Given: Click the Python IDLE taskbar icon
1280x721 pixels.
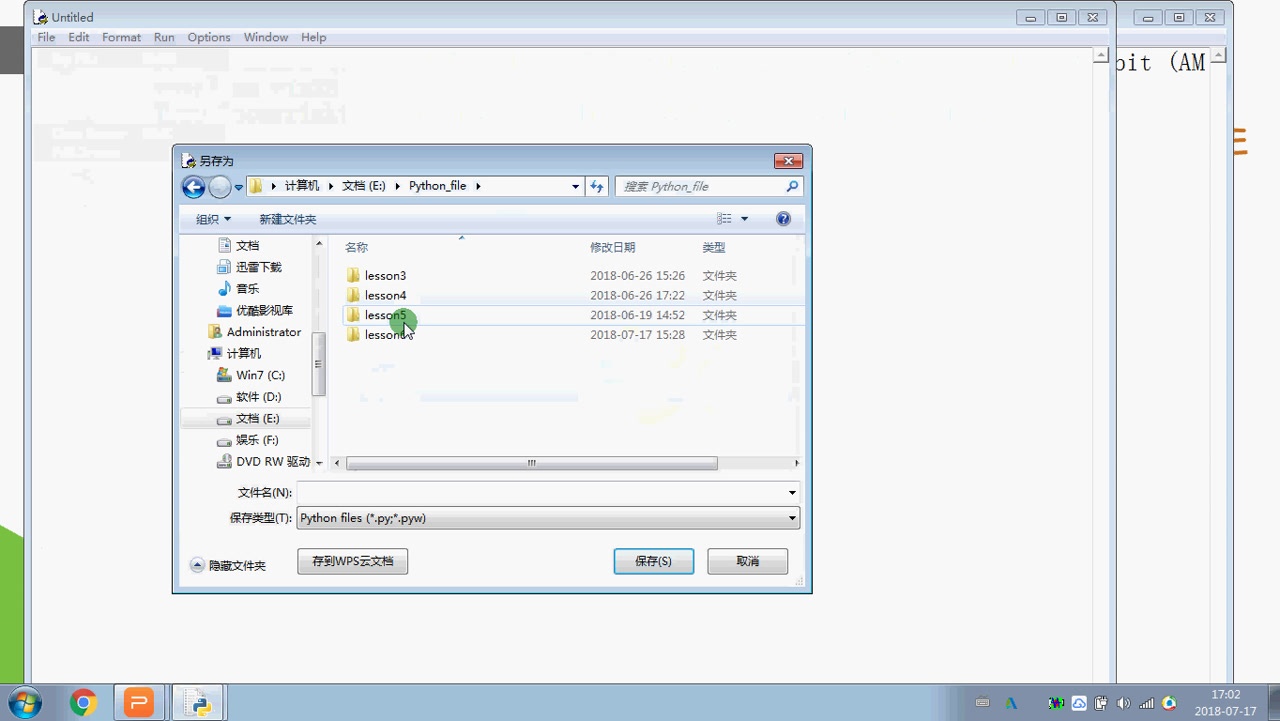Looking at the screenshot, I should click(x=199, y=703).
